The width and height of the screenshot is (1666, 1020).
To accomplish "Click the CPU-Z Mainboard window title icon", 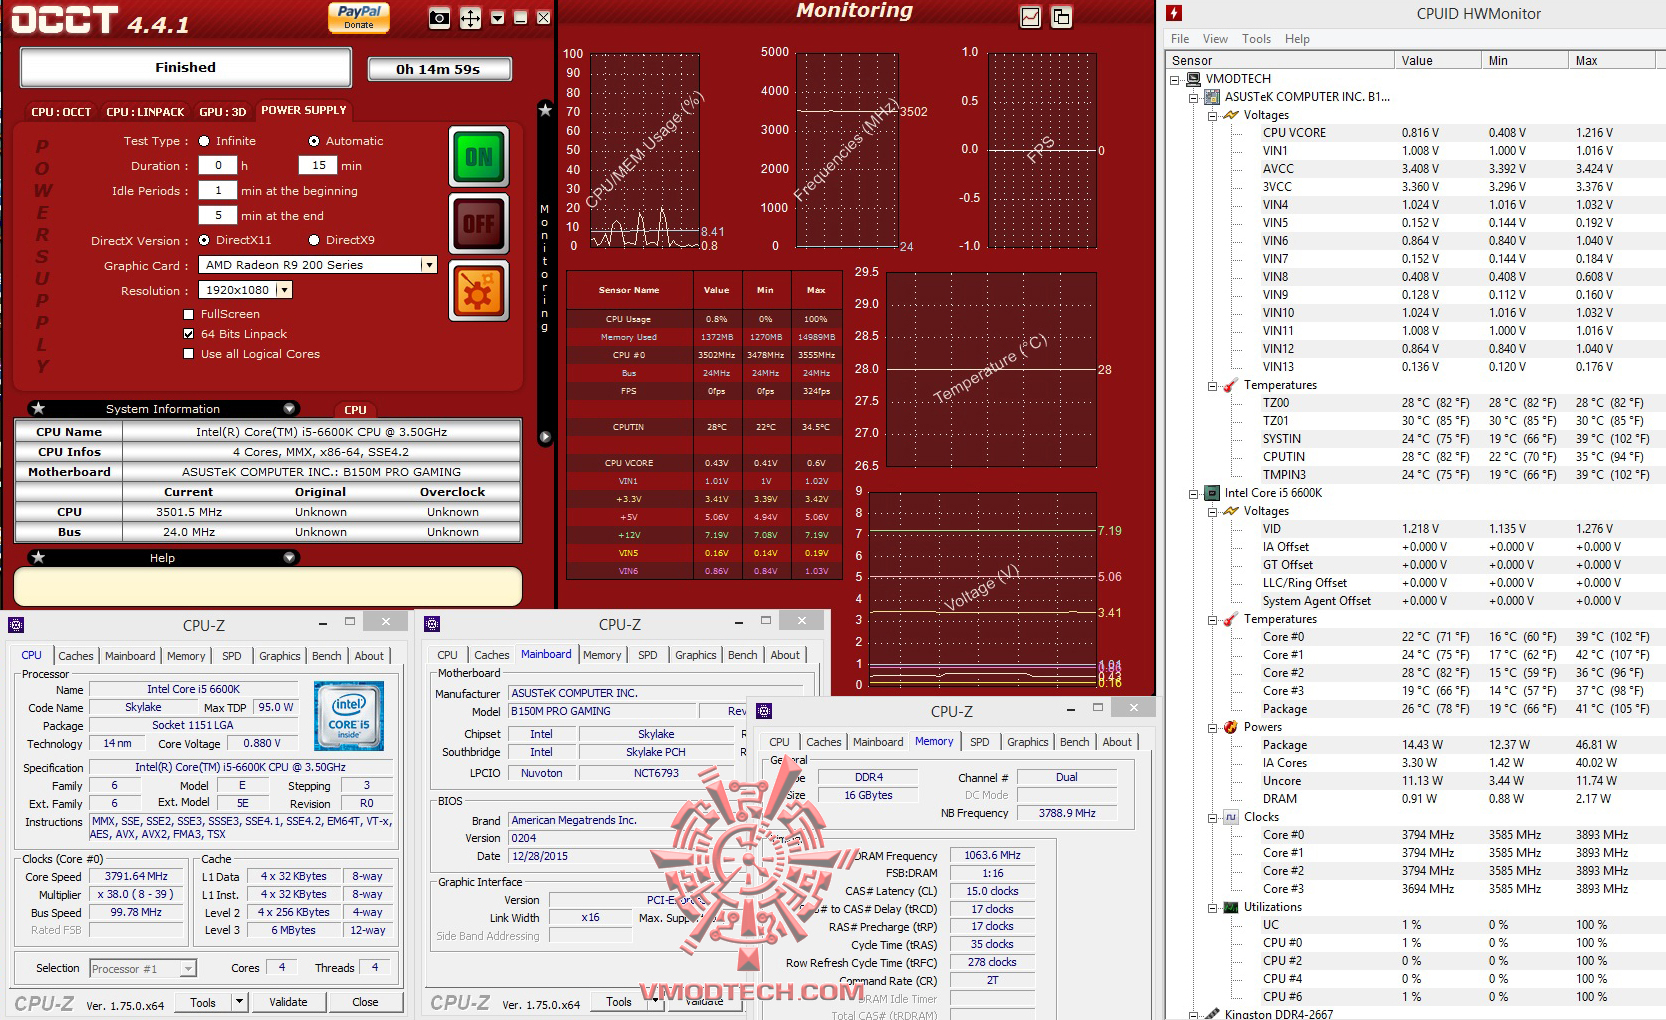I will [432, 624].
